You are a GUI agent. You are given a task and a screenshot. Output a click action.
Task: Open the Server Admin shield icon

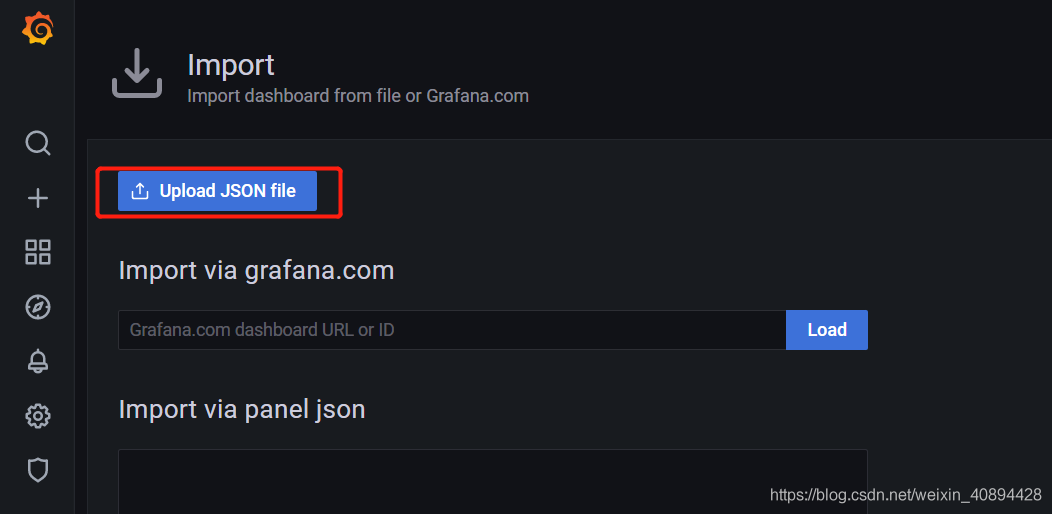[x=38, y=470]
